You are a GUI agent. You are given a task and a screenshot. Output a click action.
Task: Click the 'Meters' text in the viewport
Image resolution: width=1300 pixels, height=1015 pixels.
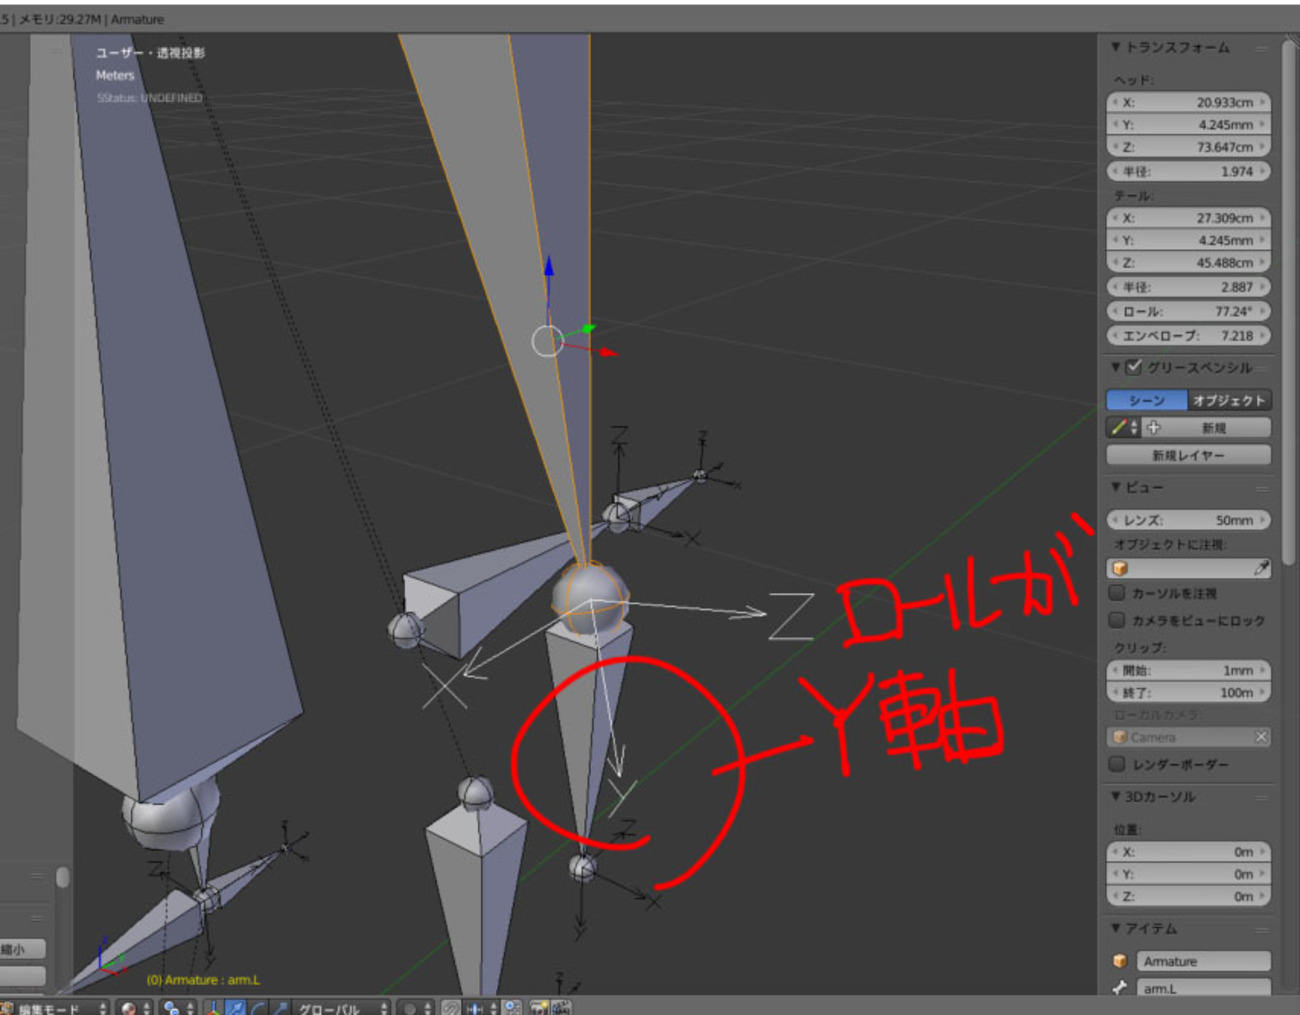pyautogui.click(x=115, y=75)
